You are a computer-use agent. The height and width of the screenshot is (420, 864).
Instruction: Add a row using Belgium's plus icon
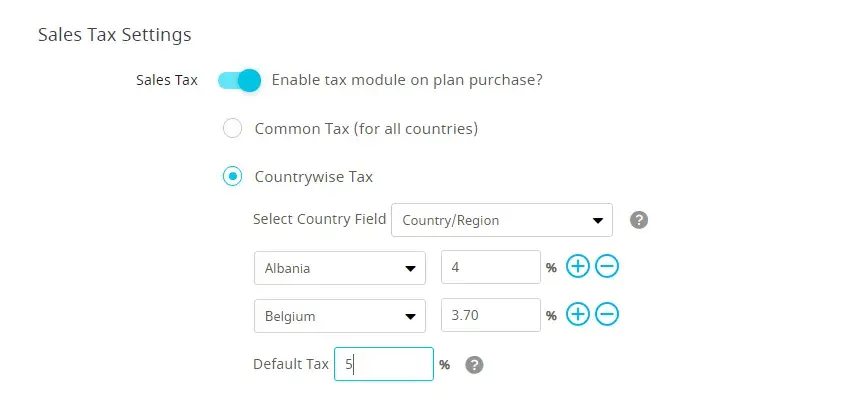pyautogui.click(x=578, y=315)
